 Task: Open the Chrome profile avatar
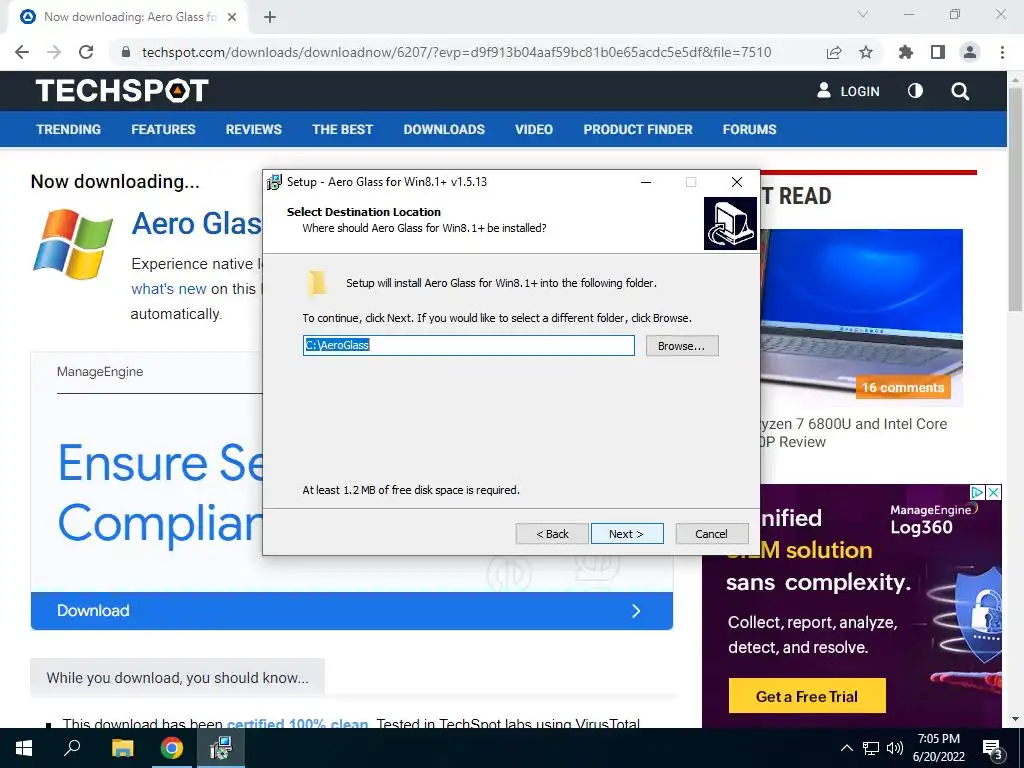(x=970, y=52)
